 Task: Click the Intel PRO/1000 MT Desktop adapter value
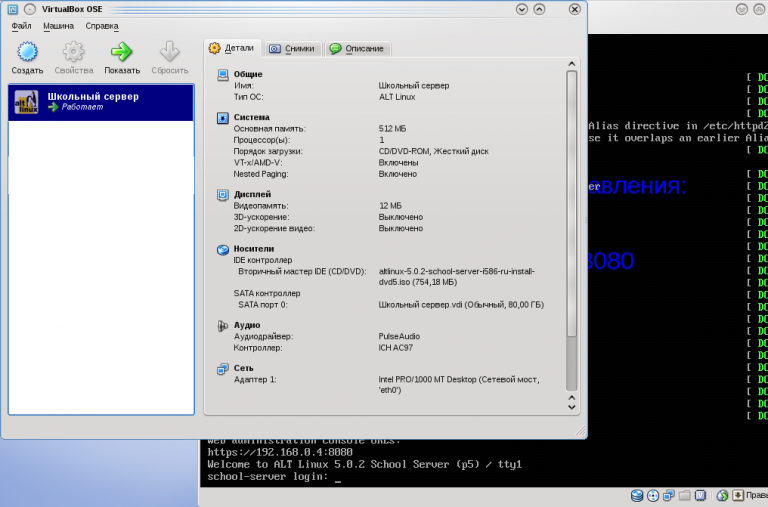458,385
